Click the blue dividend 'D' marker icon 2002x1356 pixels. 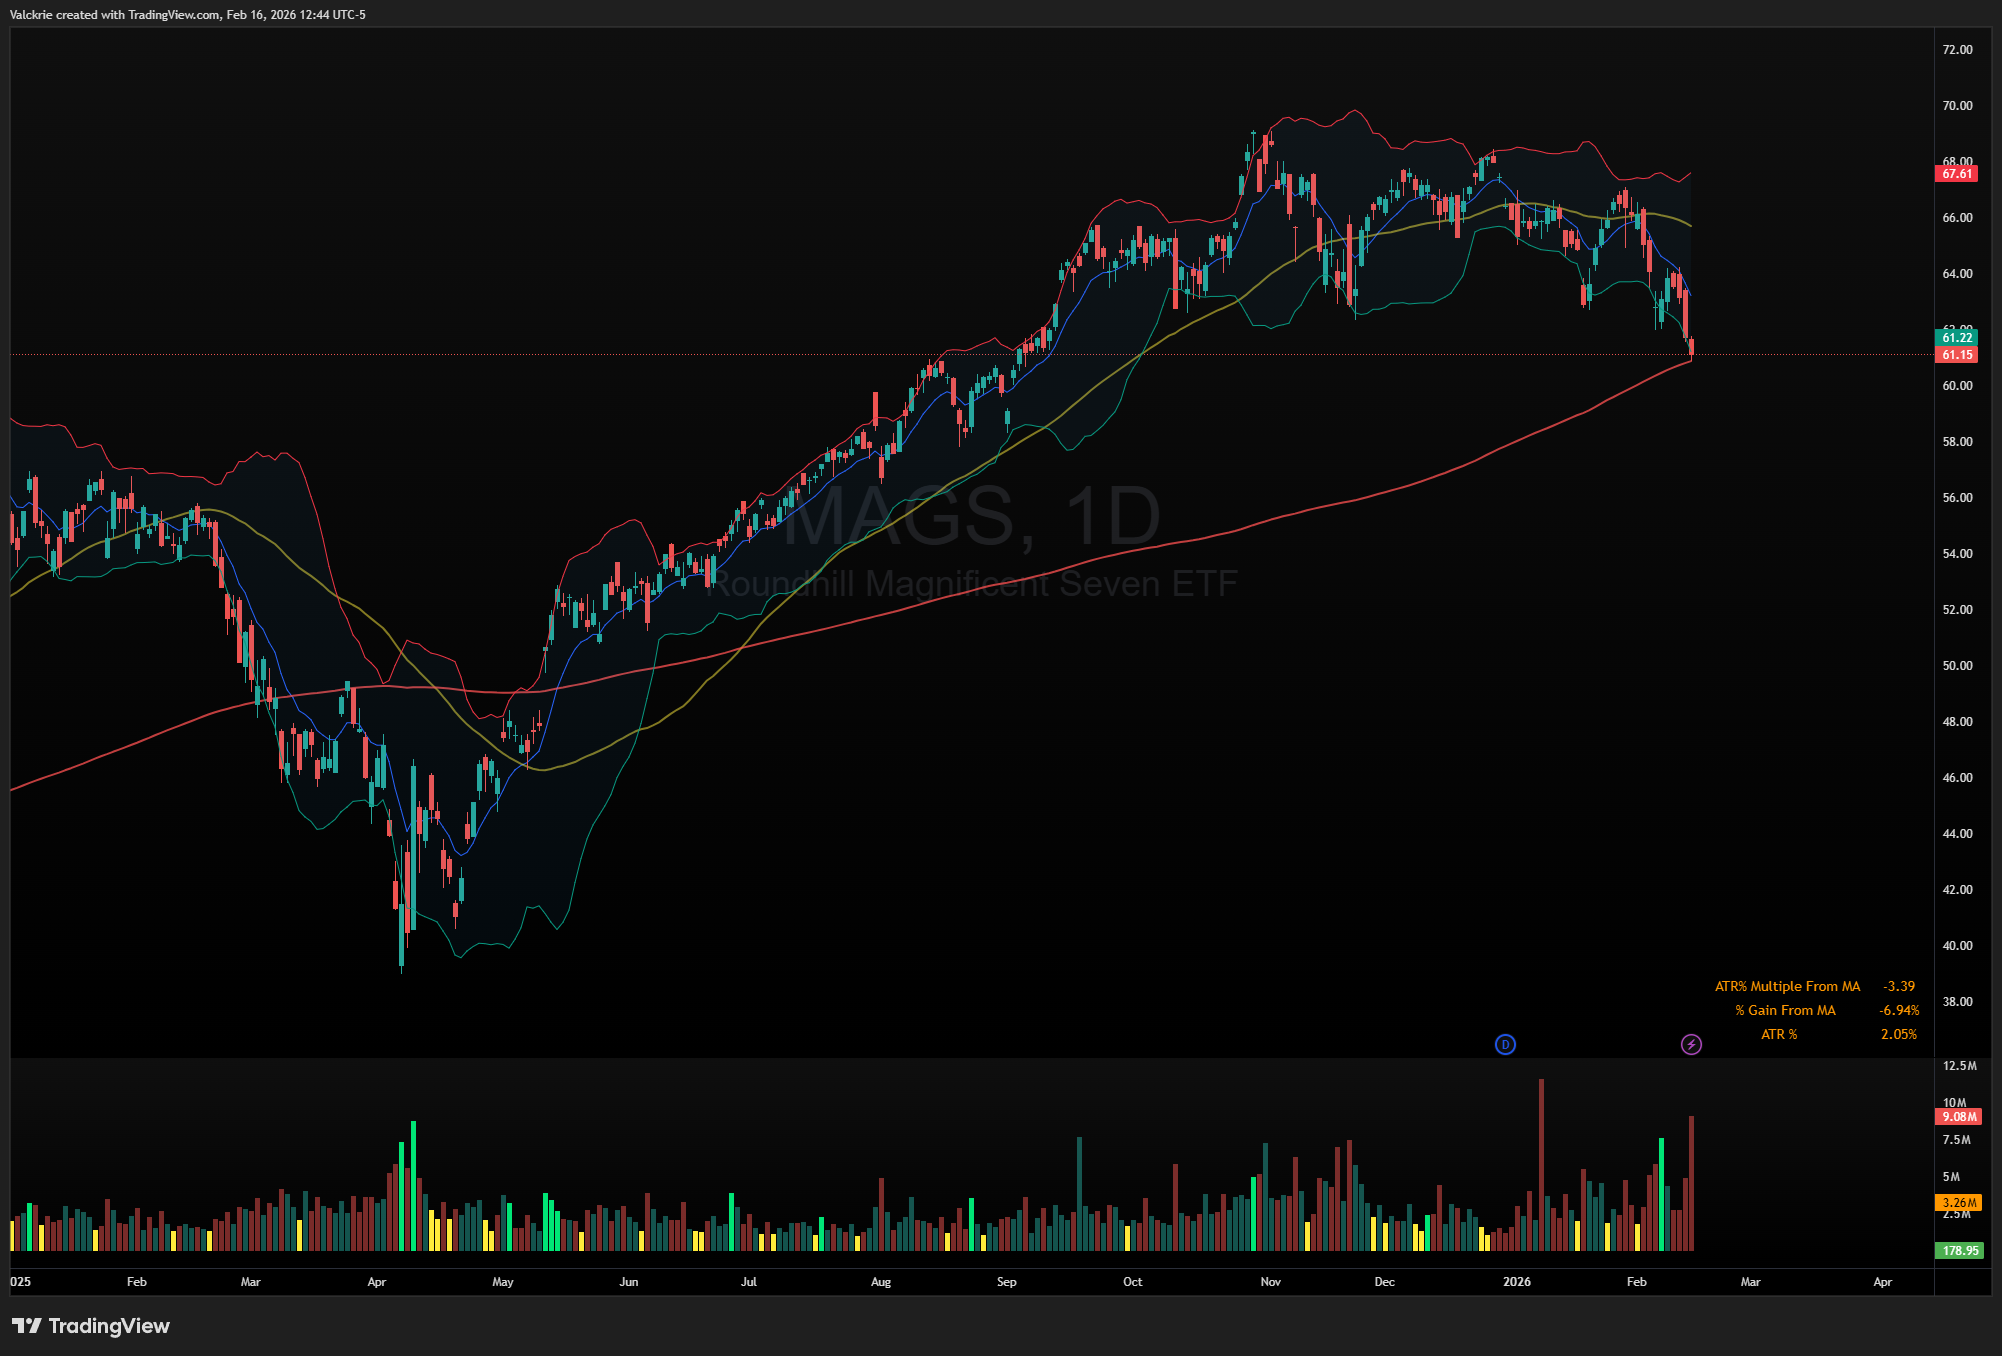click(x=1505, y=1044)
